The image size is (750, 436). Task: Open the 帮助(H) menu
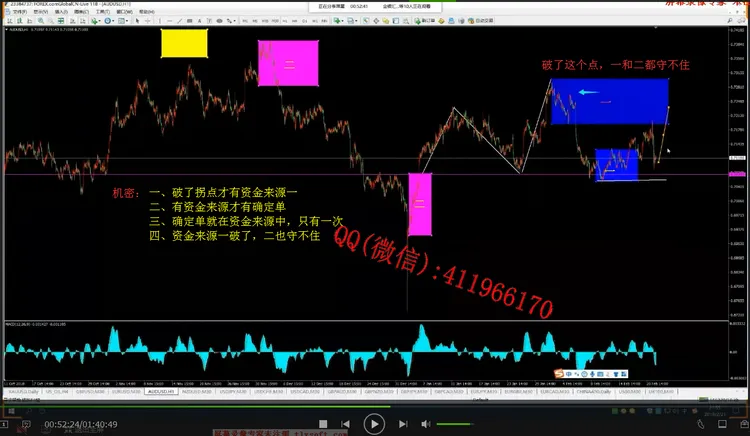tap(147, 12)
